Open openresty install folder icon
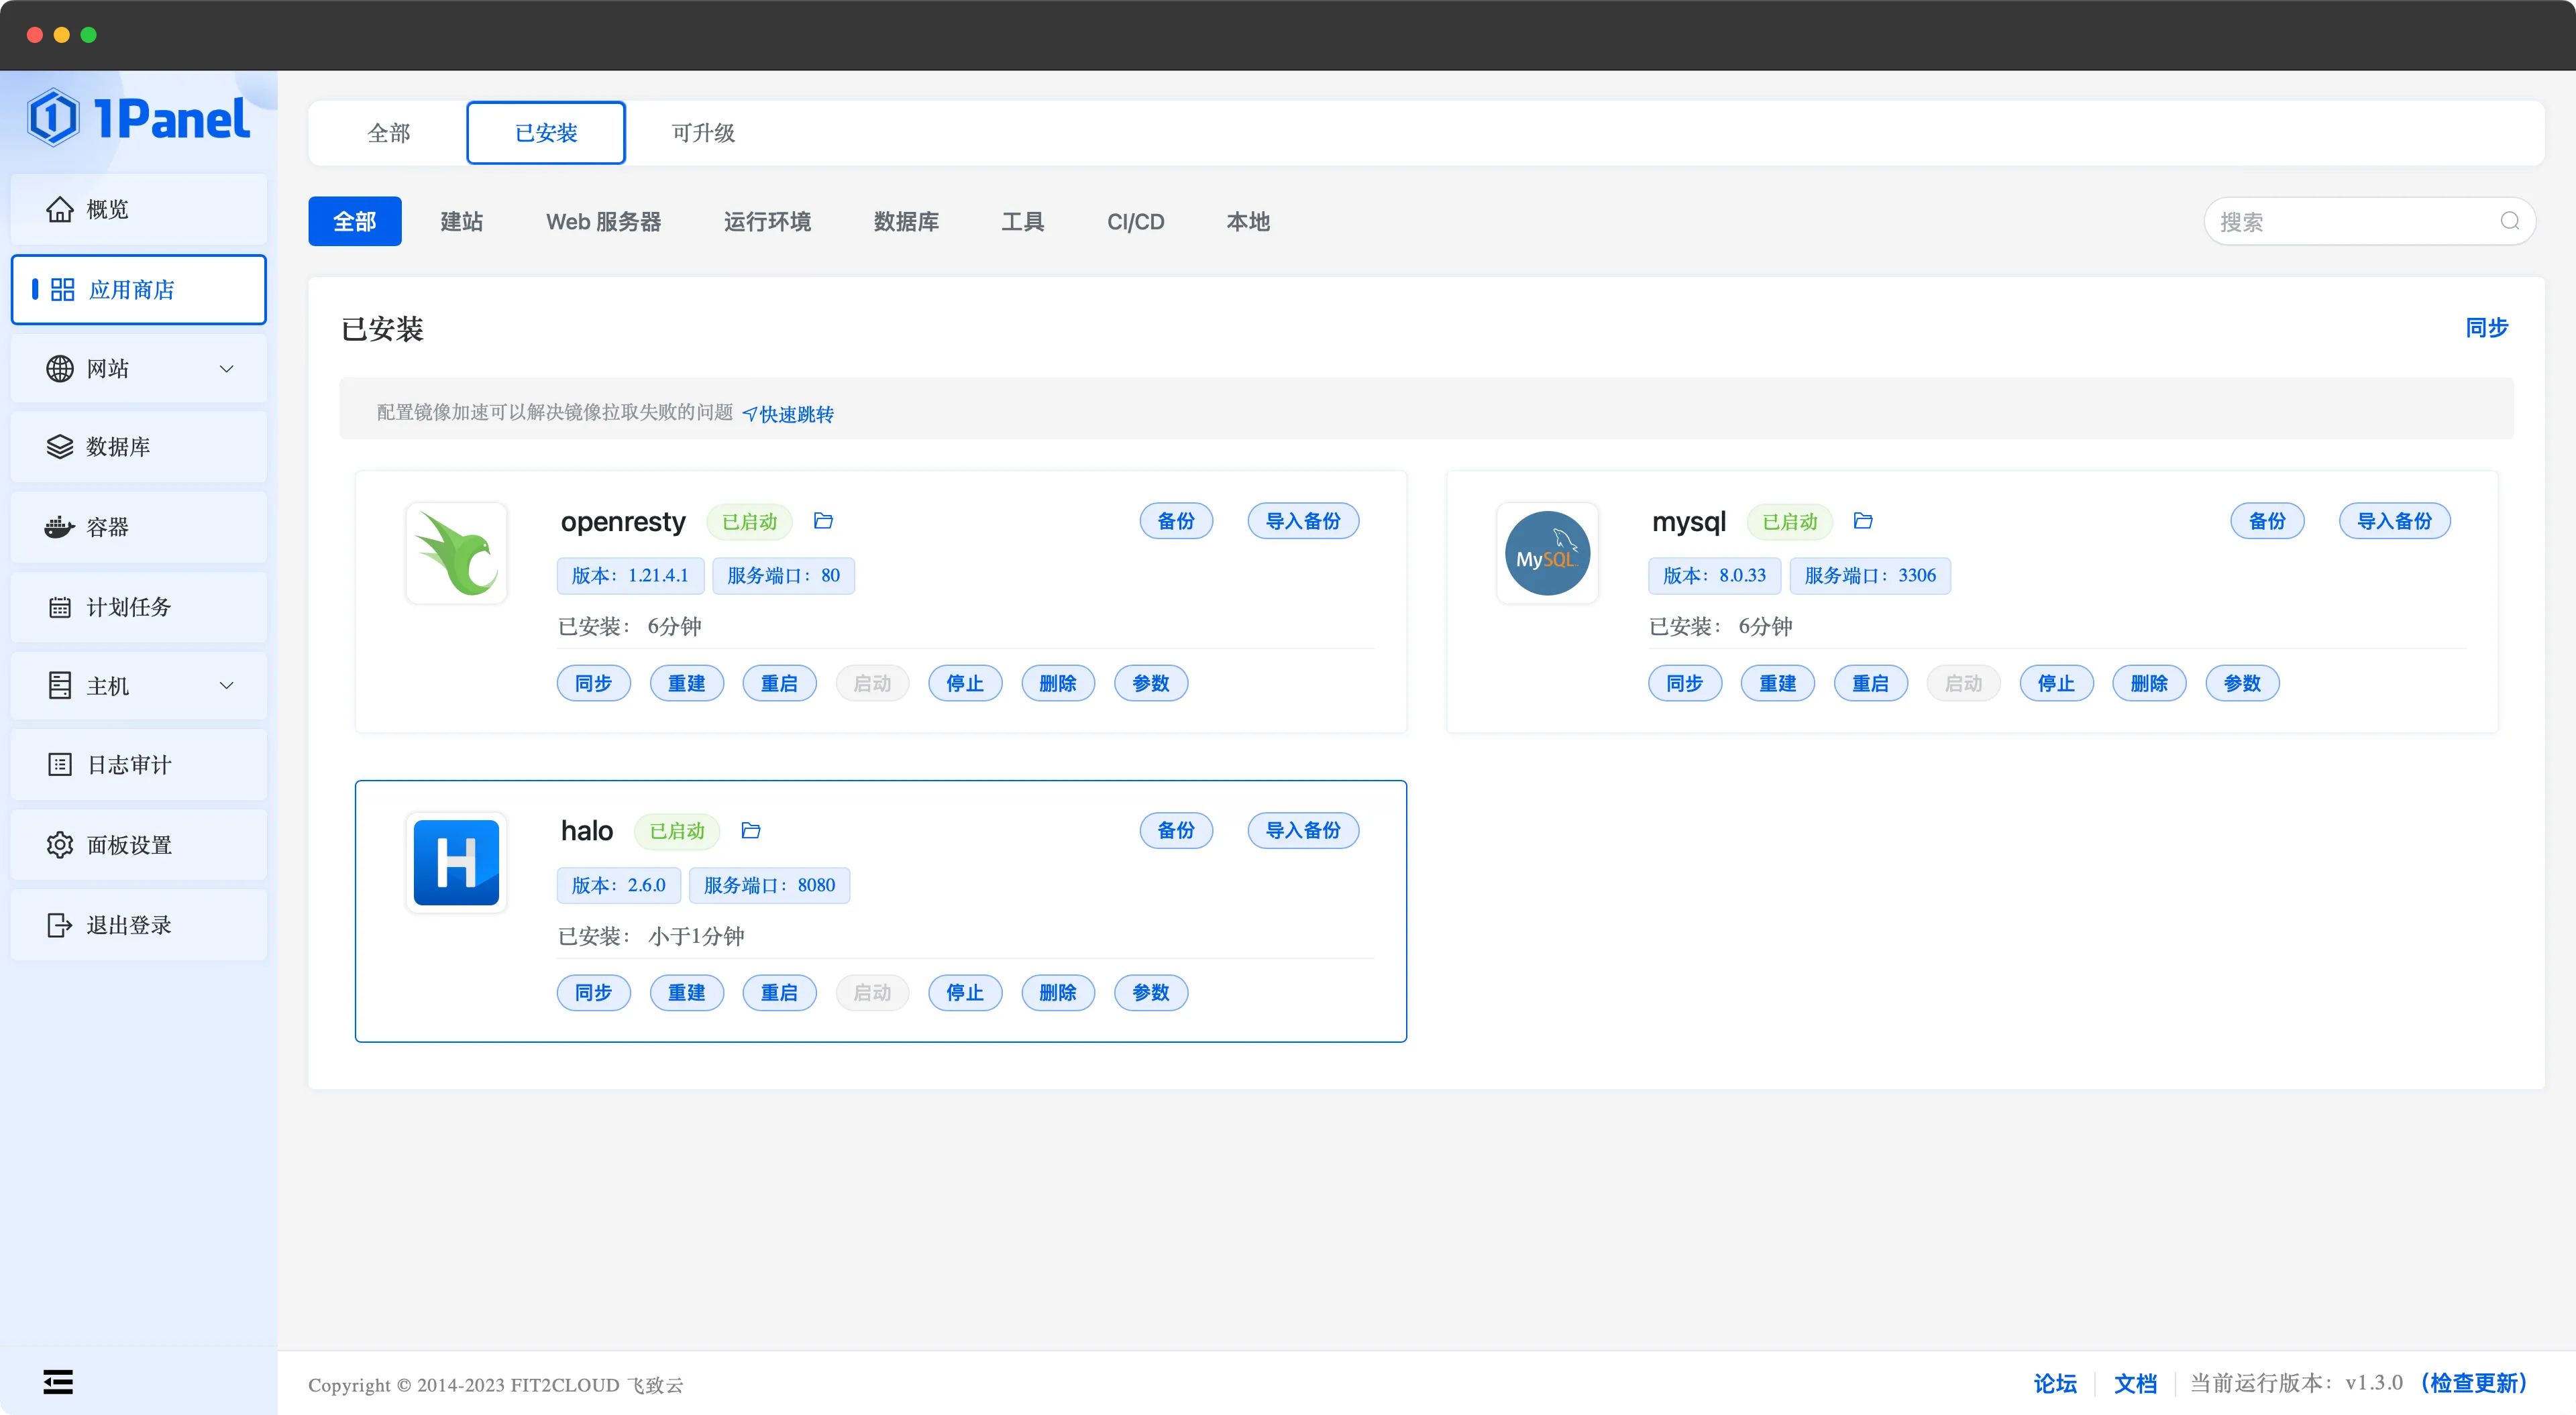 pyautogui.click(x=824, y=521)
